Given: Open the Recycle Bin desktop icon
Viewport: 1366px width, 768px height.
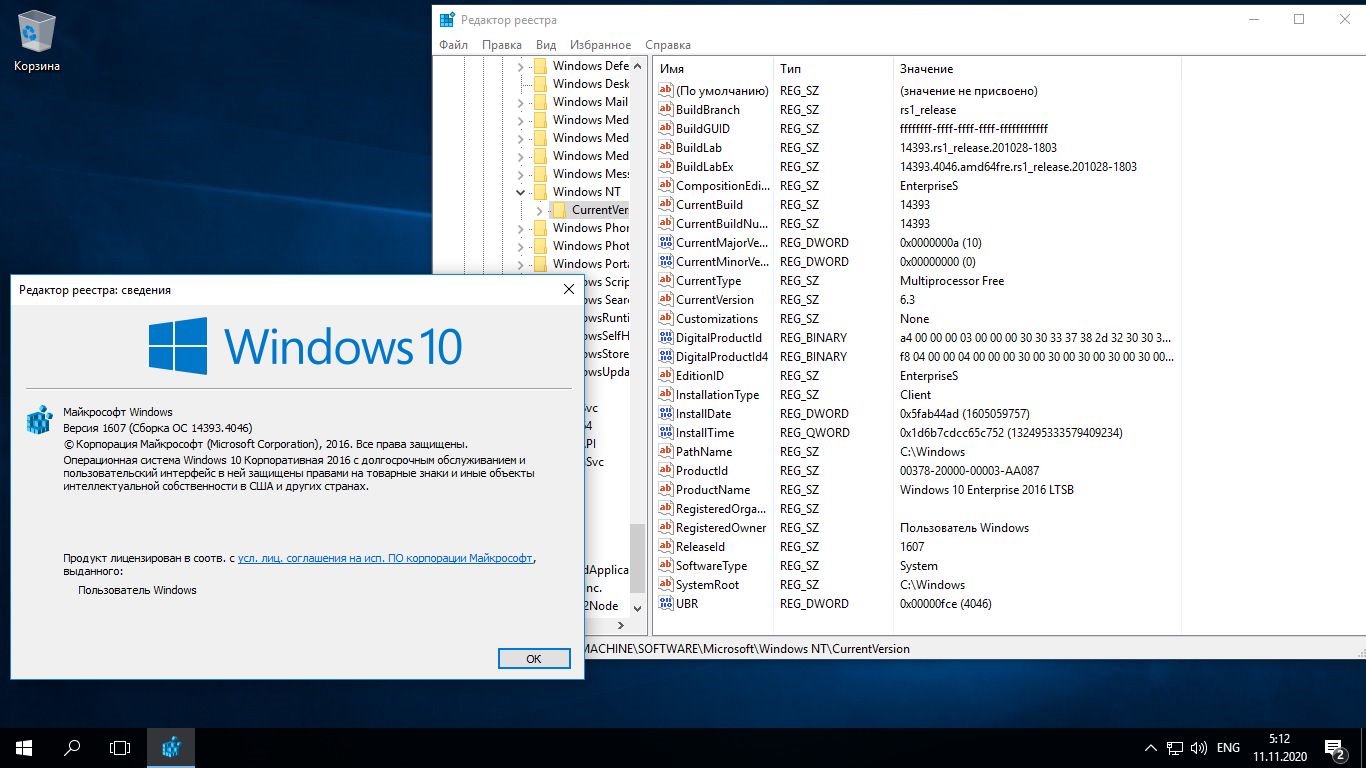Looking at the screenshot, I should (x=37, y=42).
